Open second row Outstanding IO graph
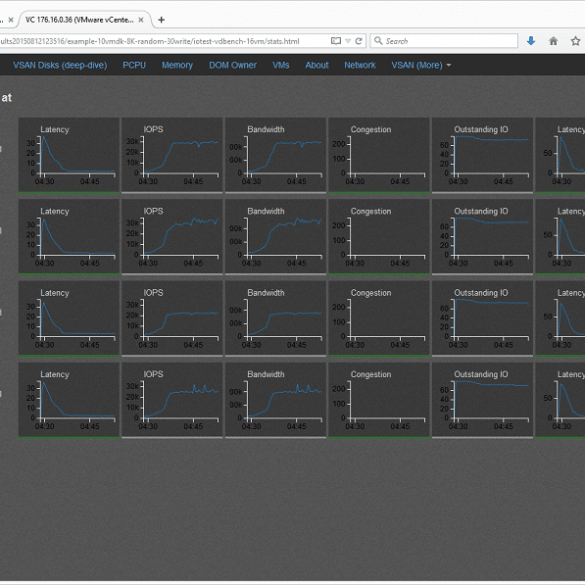Screen dimensions: 585x585 coord(482,237)
